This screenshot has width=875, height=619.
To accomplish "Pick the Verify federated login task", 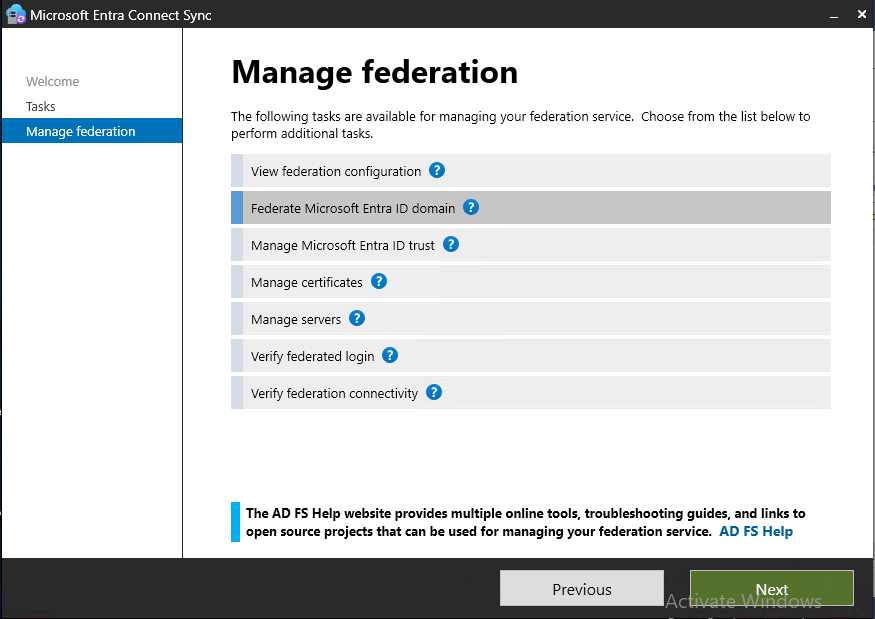I will pyautogui.click(x=531, y=356).
